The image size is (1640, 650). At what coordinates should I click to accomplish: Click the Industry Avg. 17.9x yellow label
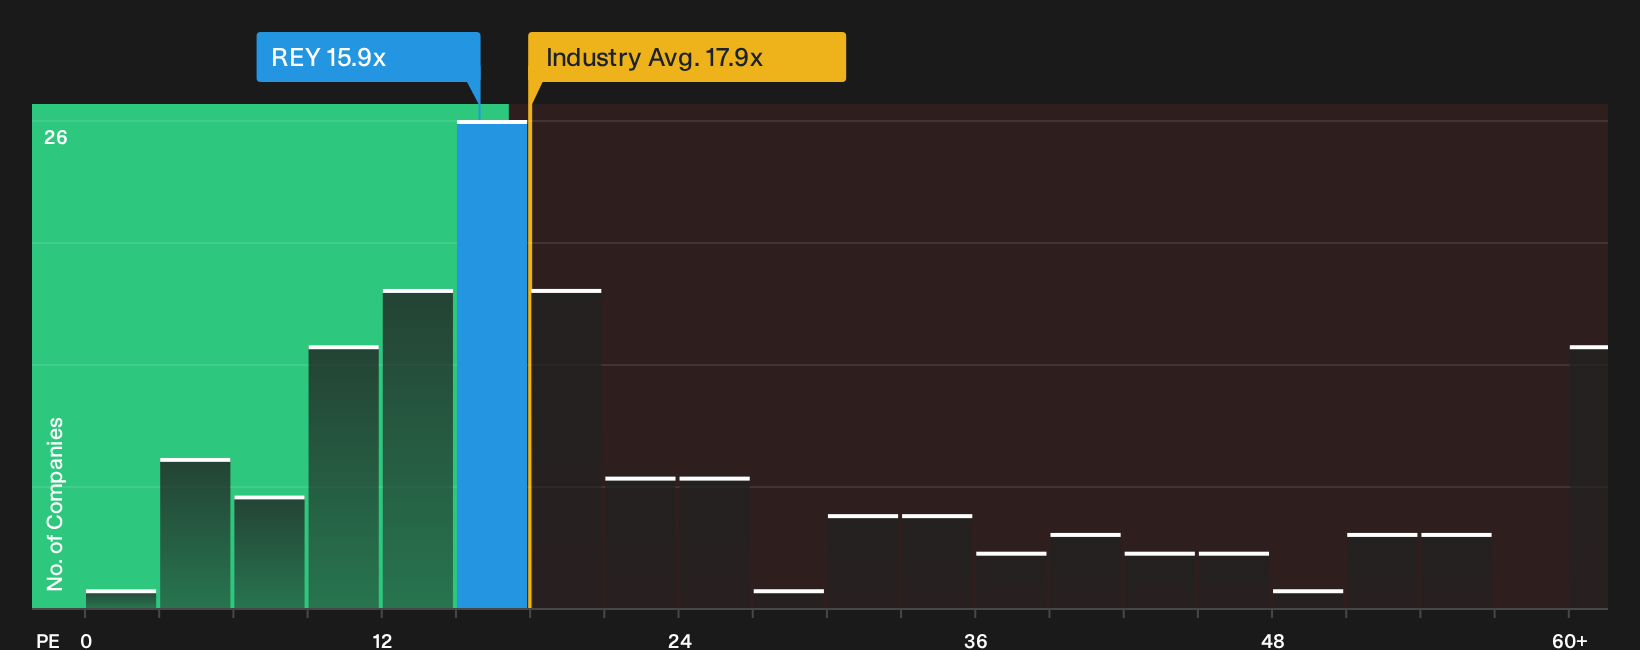point(687,57)
